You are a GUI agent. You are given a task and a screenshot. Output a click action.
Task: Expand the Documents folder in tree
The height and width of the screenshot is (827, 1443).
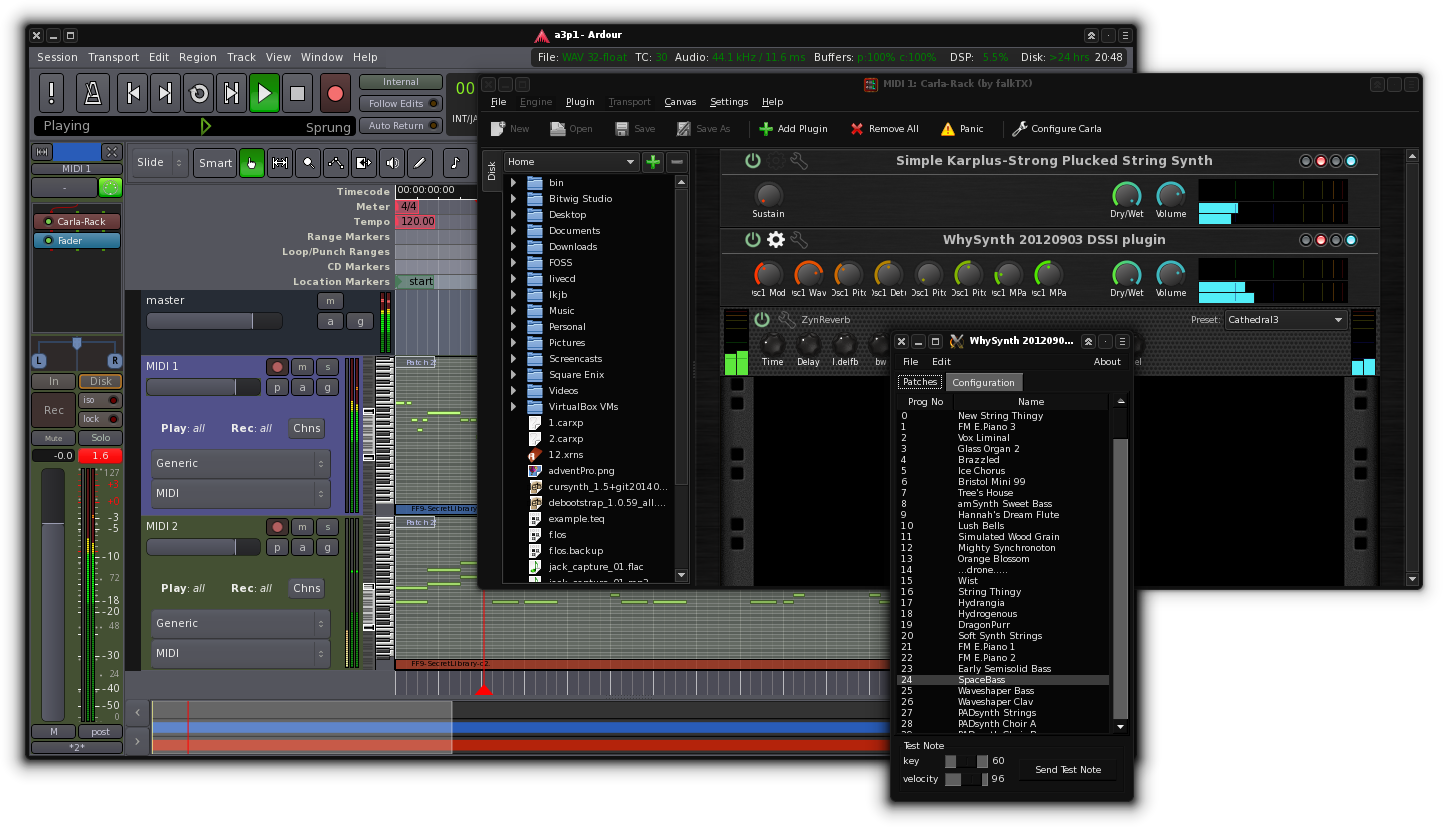click(514, 231)
